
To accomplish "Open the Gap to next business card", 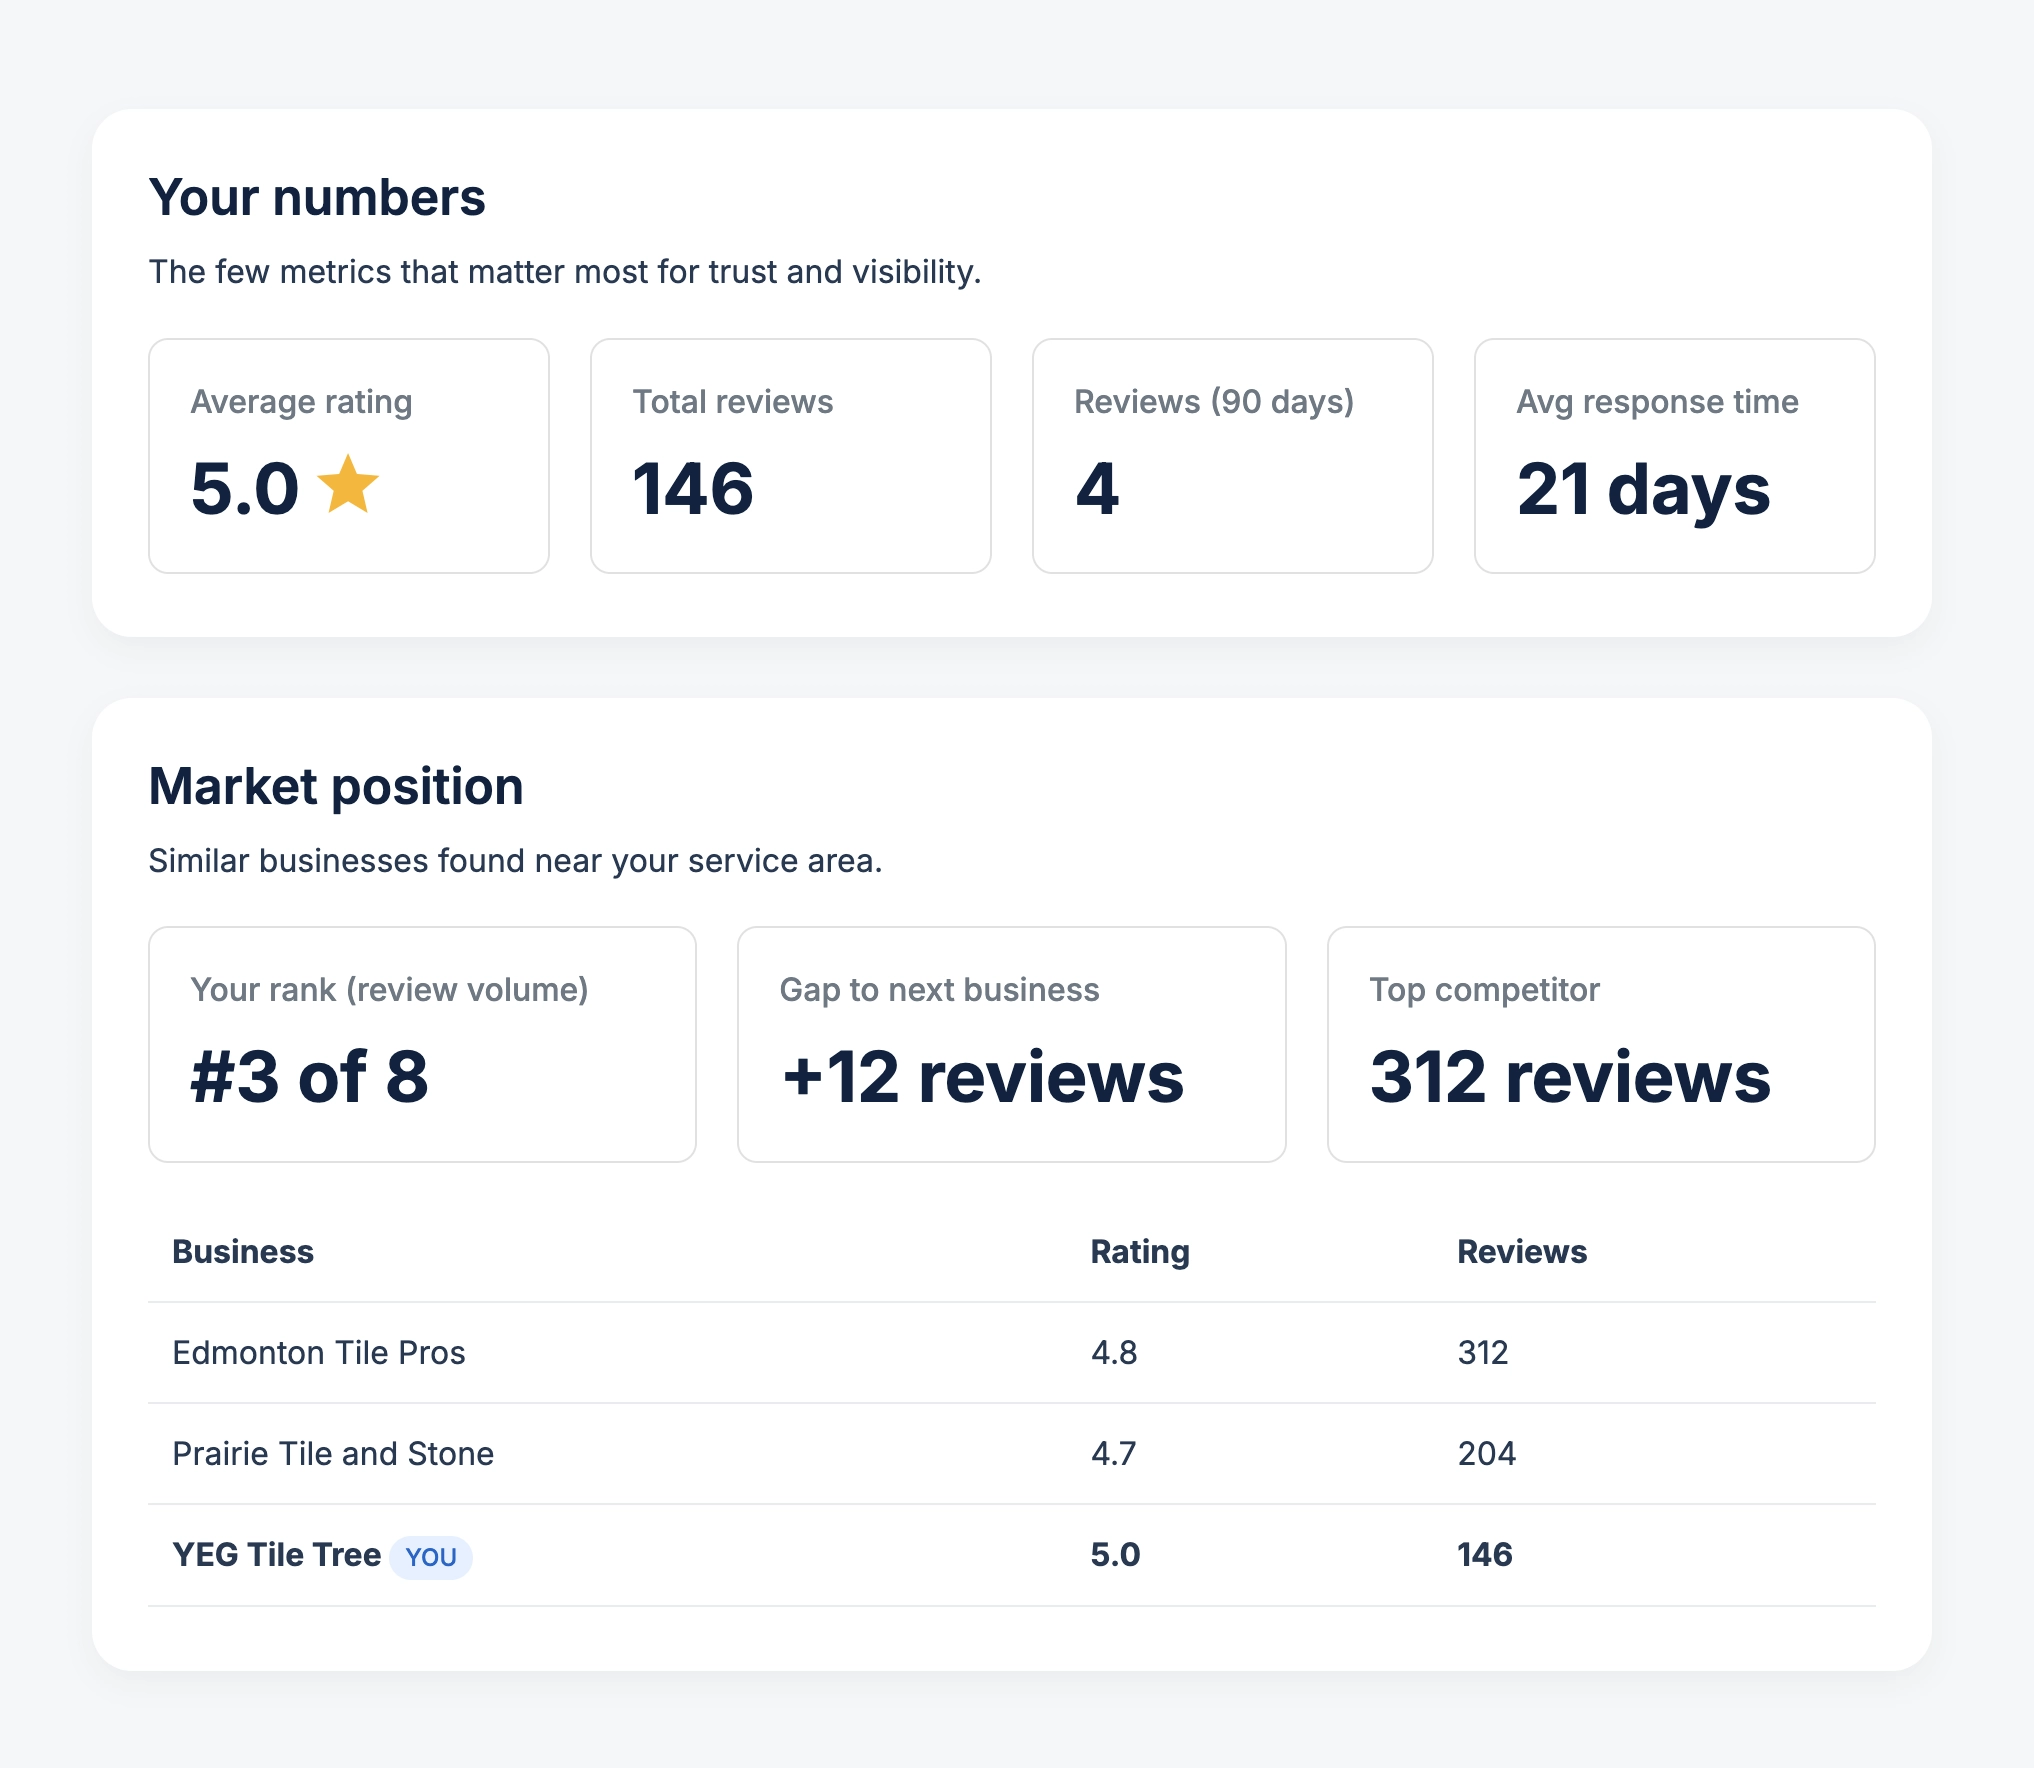I will [x=1012, y=1044].
